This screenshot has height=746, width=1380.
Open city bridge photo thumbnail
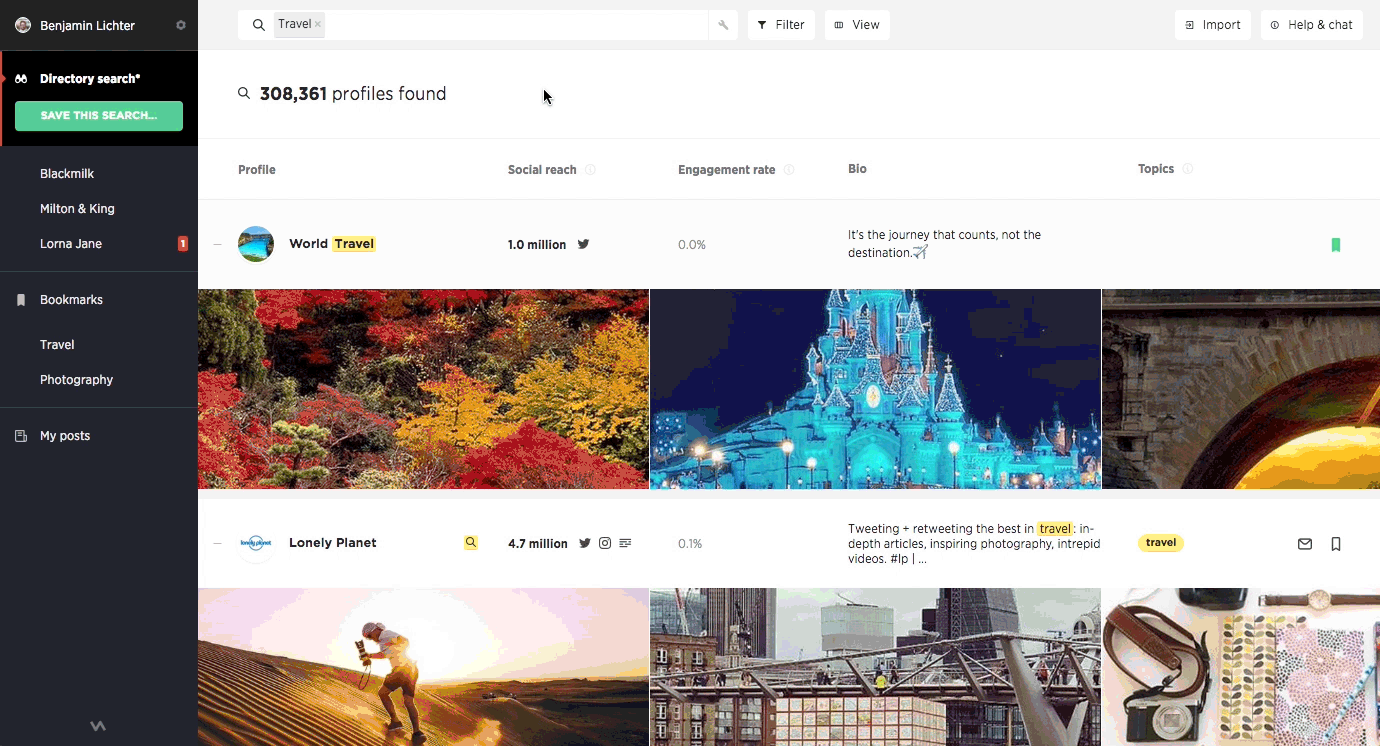point(875,667)
